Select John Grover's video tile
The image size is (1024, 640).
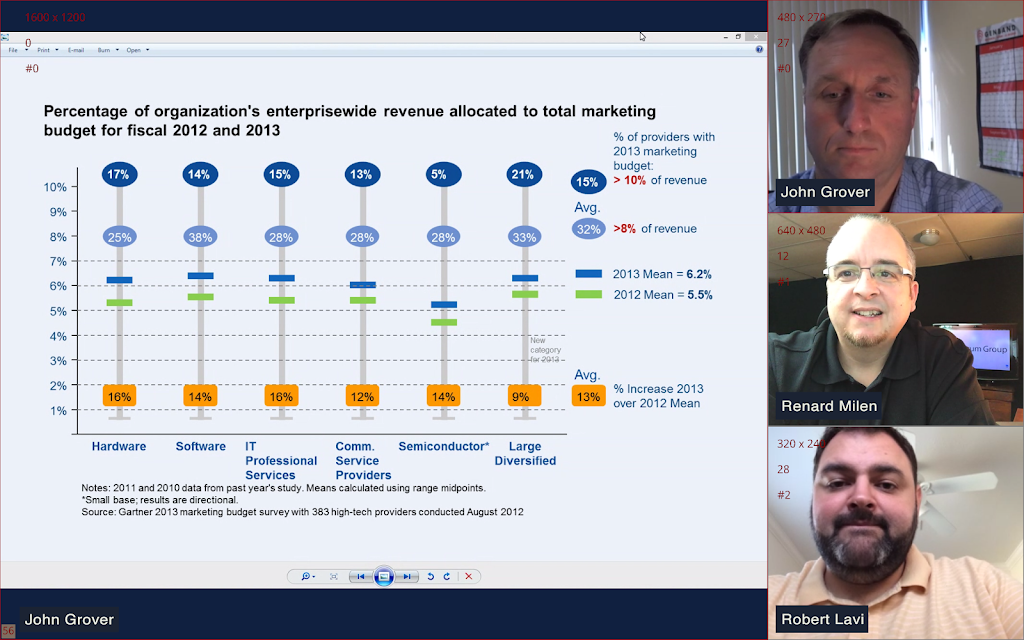pyautogui.click(x=896, y=106)
